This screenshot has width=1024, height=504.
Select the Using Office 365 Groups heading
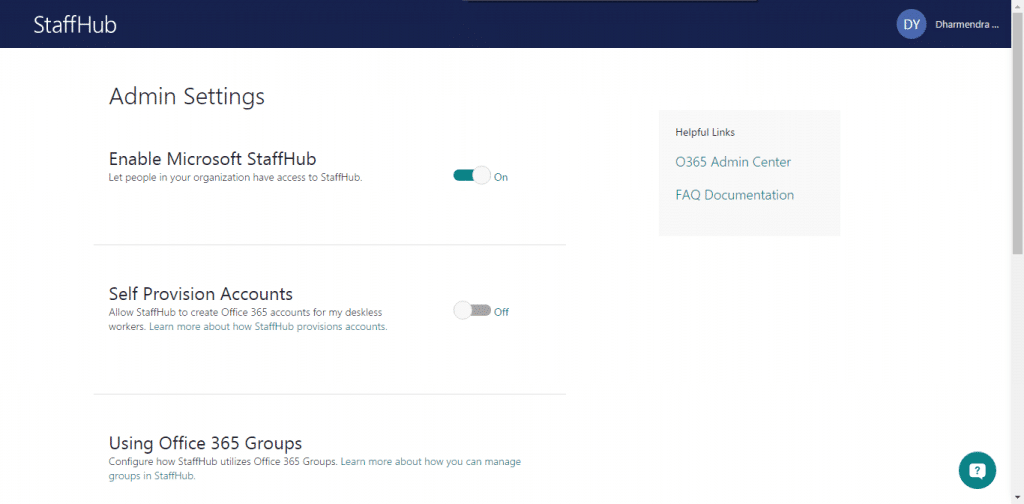pos(205,443)
